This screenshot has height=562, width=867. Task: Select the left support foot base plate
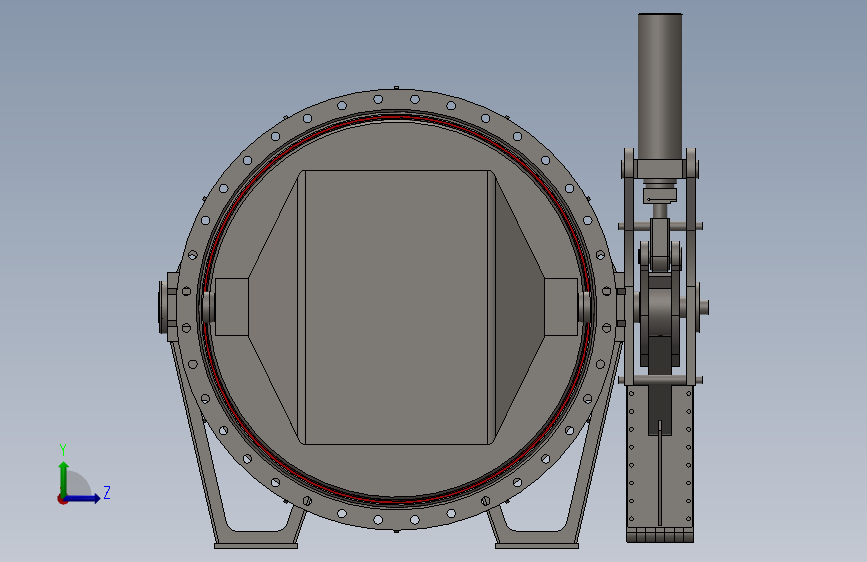(255, 546)
